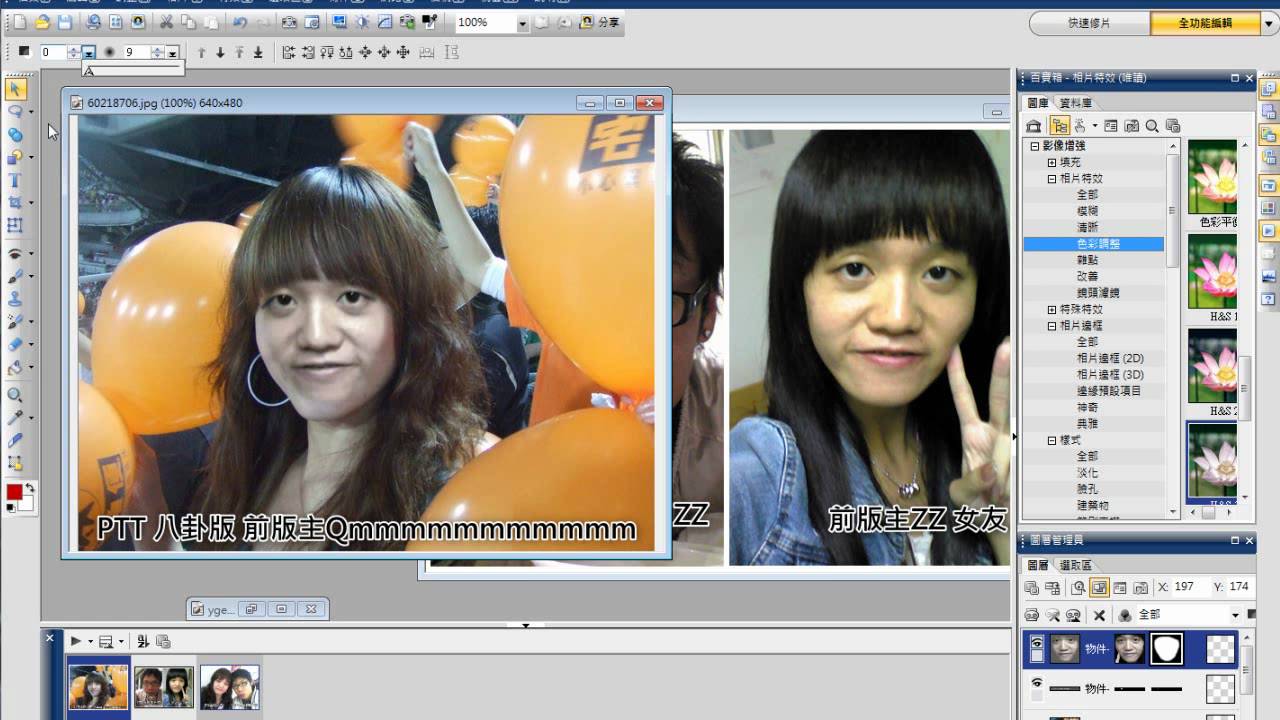Select 邊緣預設項目 in the tree
The height and width of the screenshot is (720, 1280).
tap(1108, 391)
